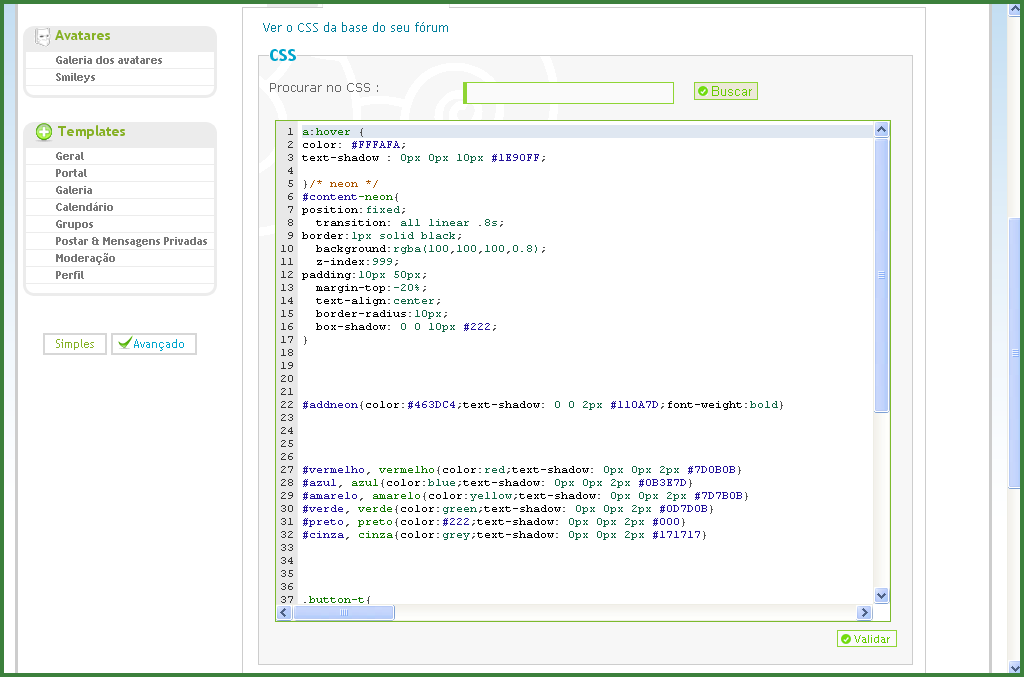The image size is (1024, 677).
Task: Click the "Procurar no CSS :" label
Action: 324,88
